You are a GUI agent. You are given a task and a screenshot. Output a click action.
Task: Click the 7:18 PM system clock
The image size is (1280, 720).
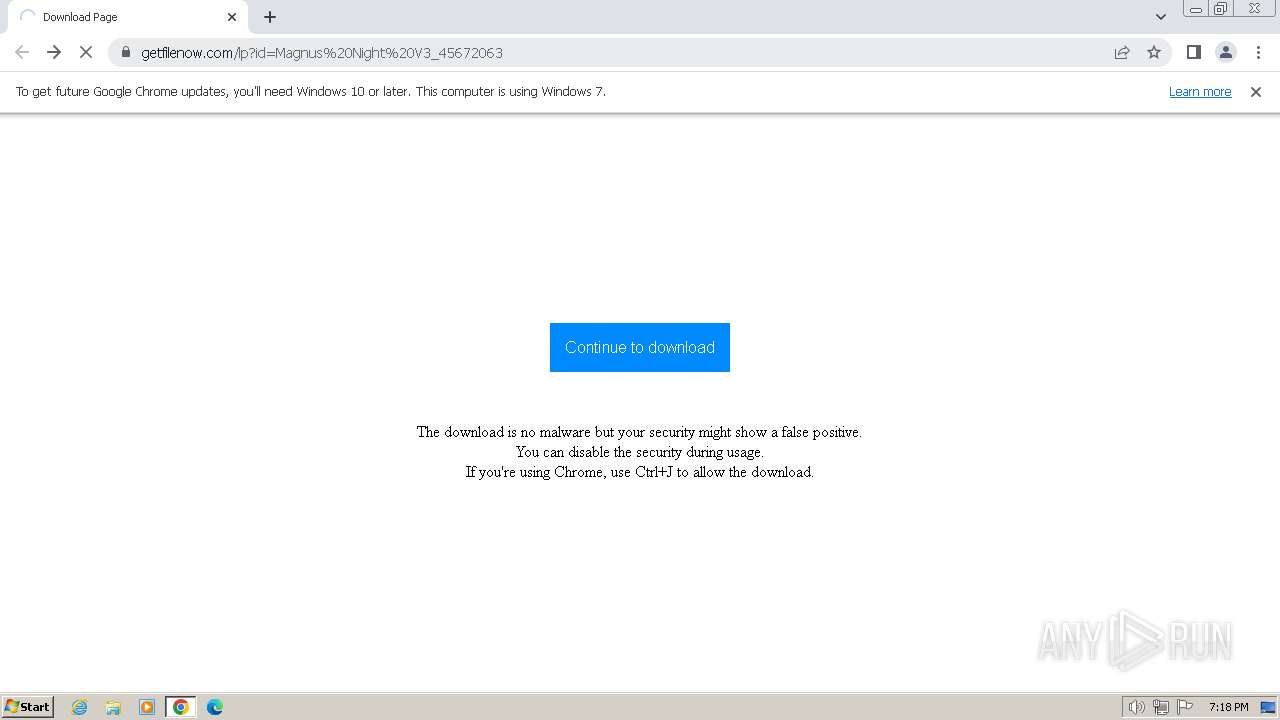pos(1228,707)
